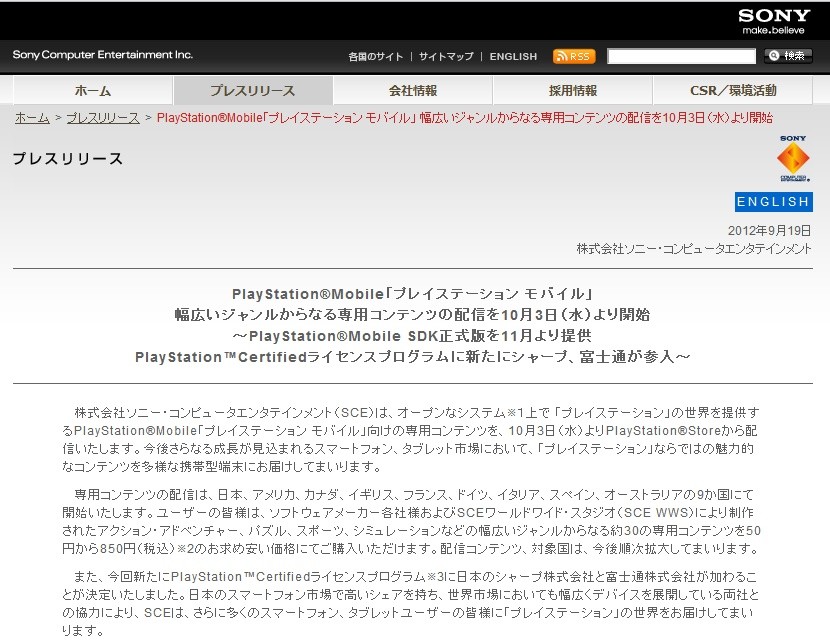
Task: Switch to the ENGLISH site in the header
Action: pyautogui.click(x=513, y=56)
